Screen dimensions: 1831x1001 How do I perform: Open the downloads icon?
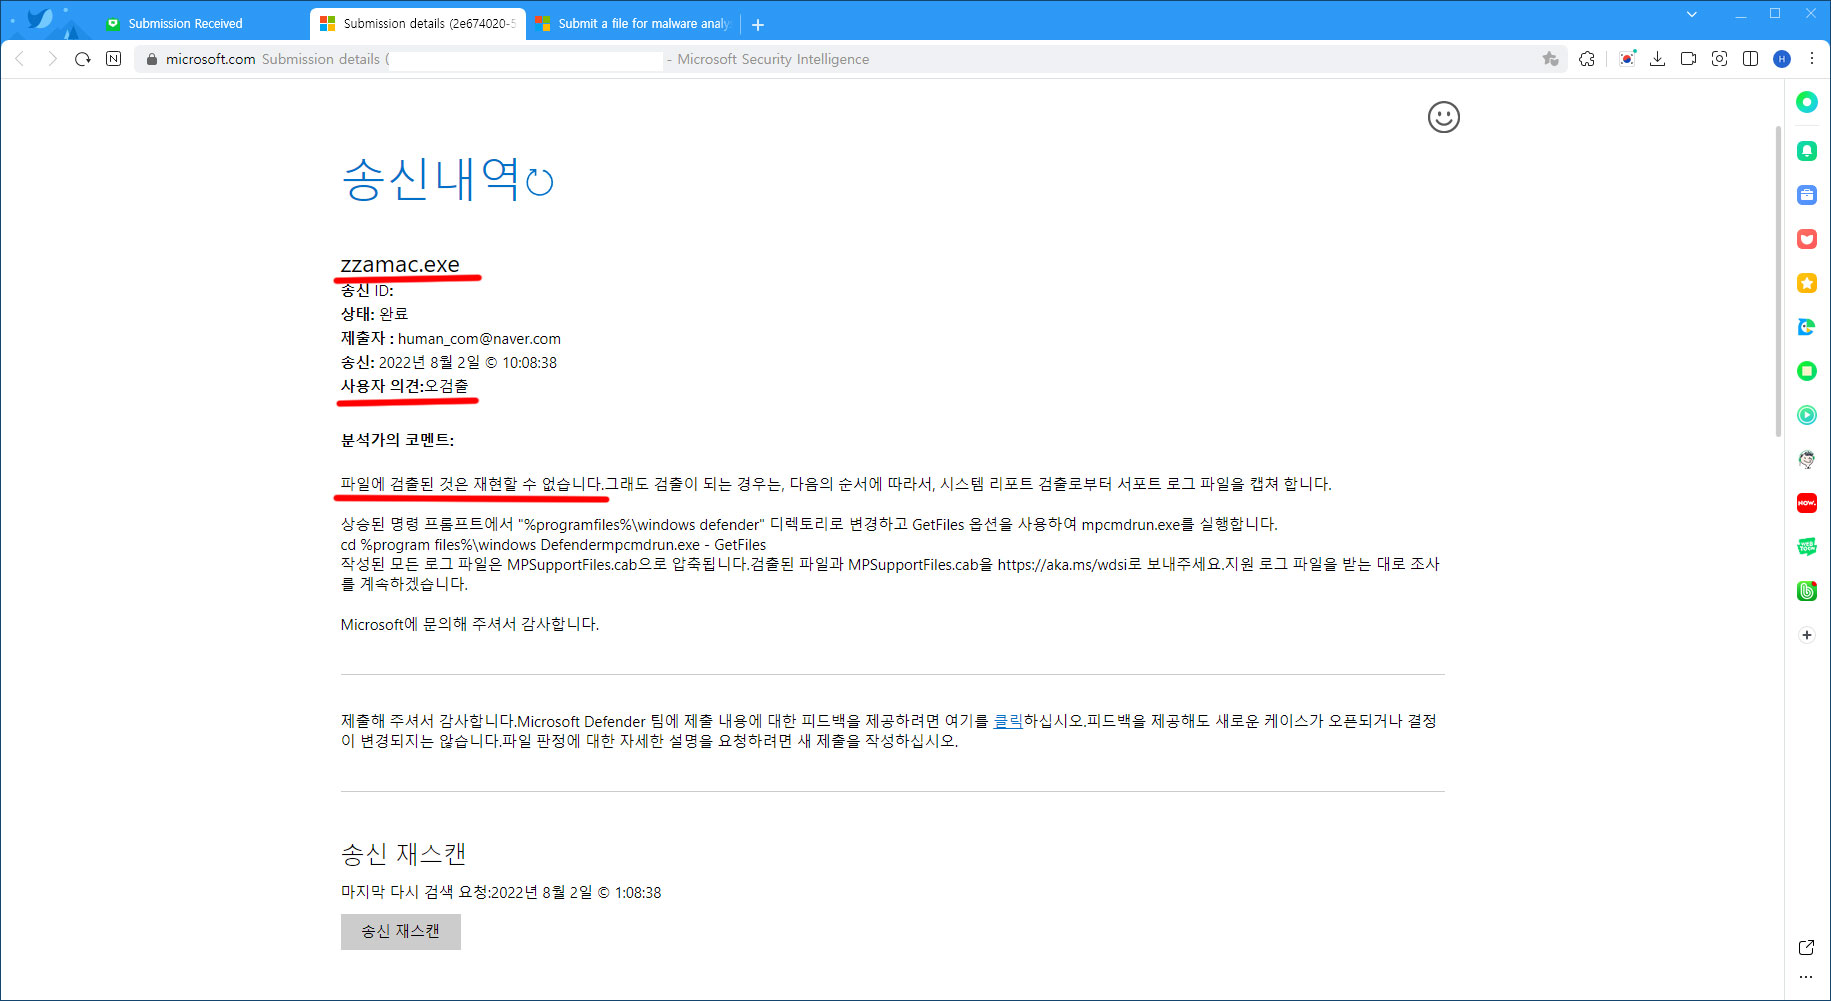(1657, 59)
